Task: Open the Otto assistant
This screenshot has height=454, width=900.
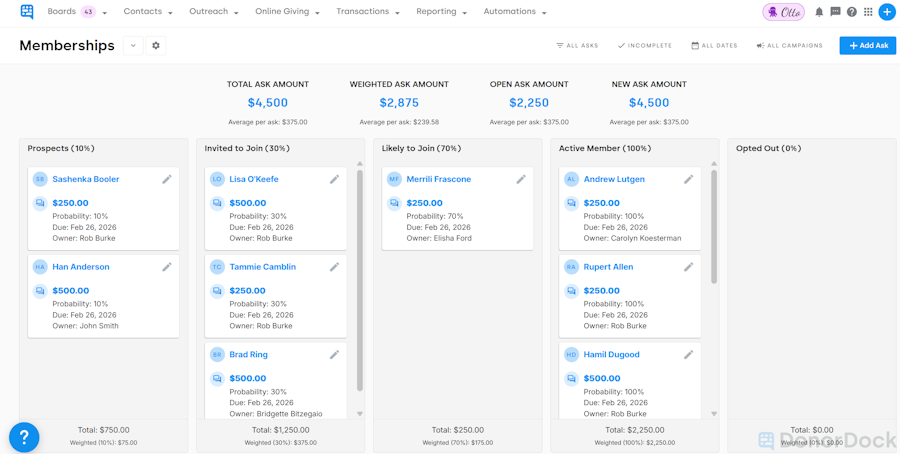Action: [783, 12]
